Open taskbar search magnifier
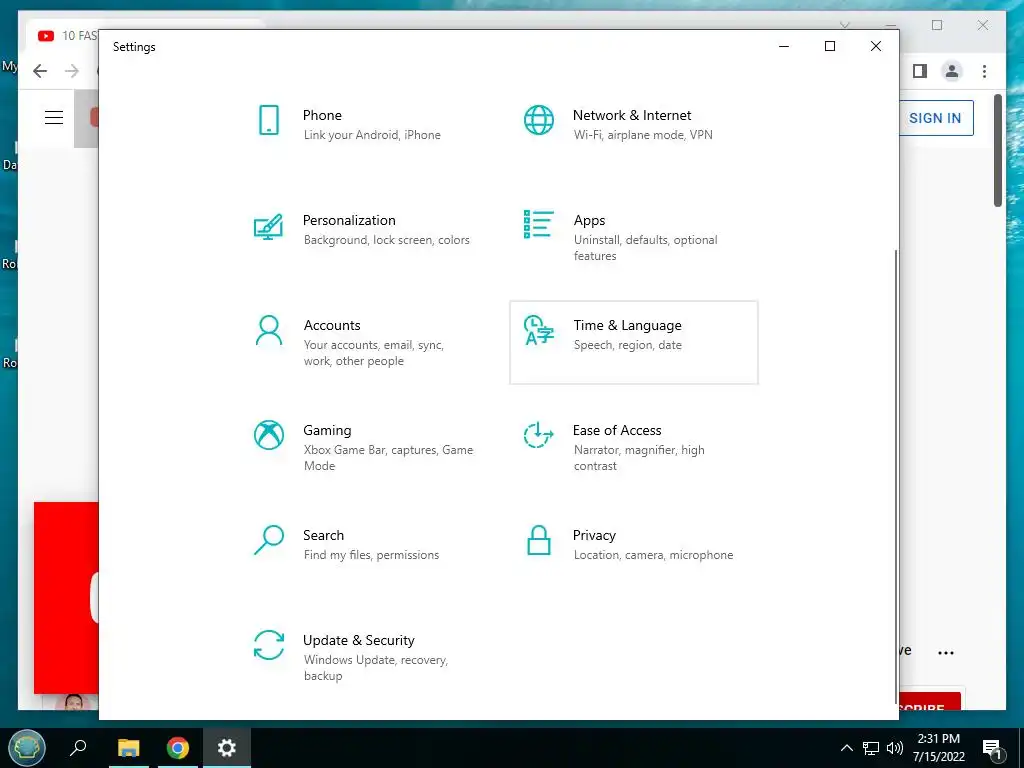Viewport: 1024px width, 768px height. pos(78,748)
